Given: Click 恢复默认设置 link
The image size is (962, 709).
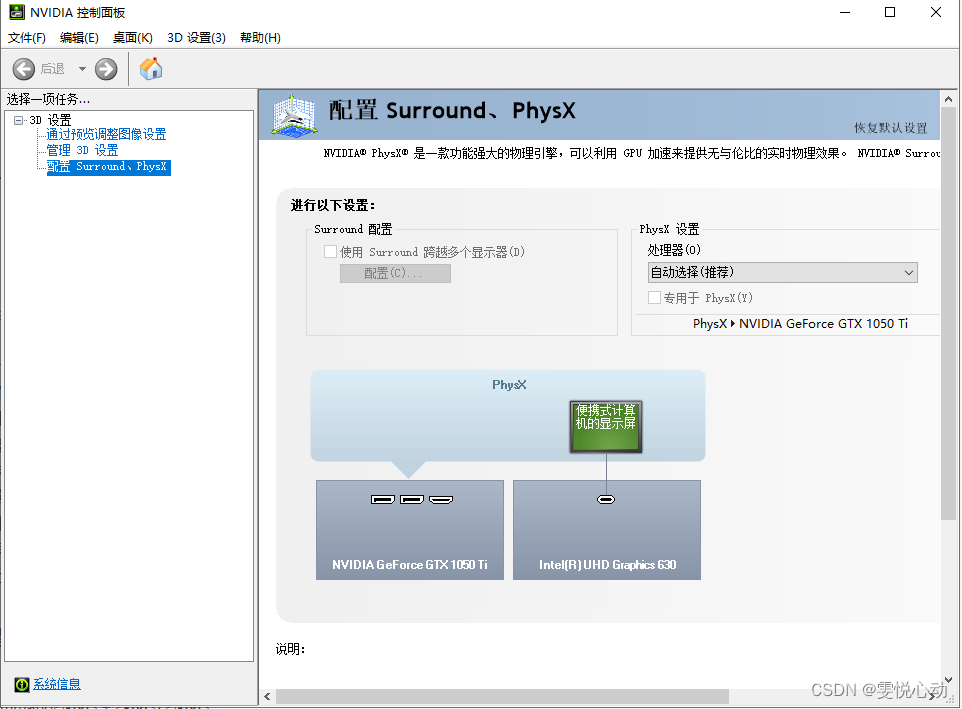Looking at the screenshot, I should (x=891, y=128).
